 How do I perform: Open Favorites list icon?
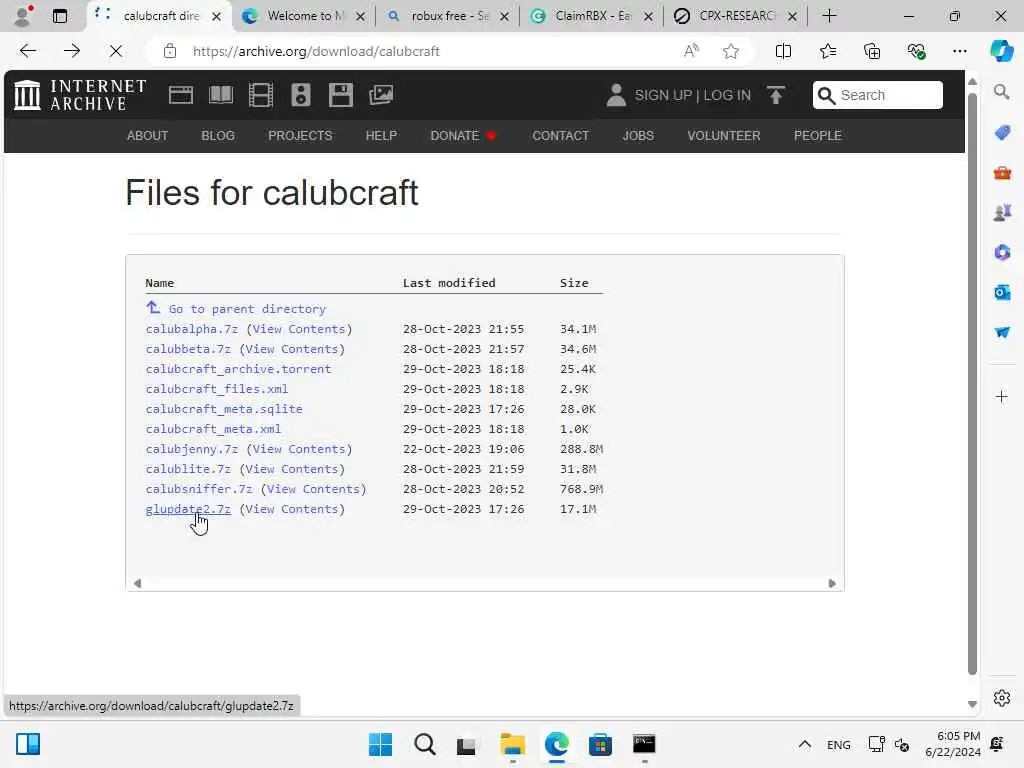827,51
